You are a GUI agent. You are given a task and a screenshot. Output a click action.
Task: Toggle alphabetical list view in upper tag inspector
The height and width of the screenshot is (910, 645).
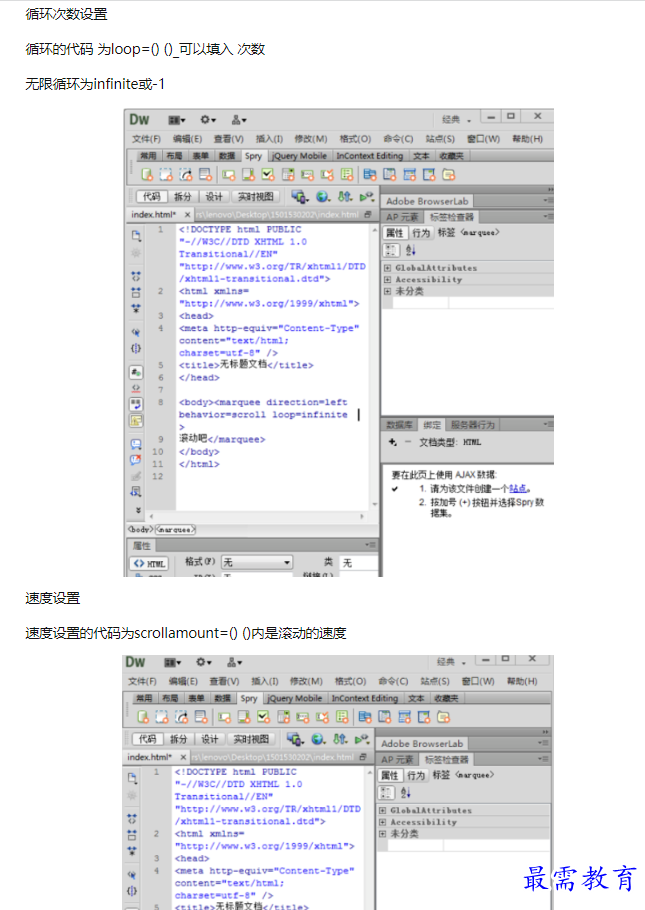pyautogui.click(x=410, y=250)
